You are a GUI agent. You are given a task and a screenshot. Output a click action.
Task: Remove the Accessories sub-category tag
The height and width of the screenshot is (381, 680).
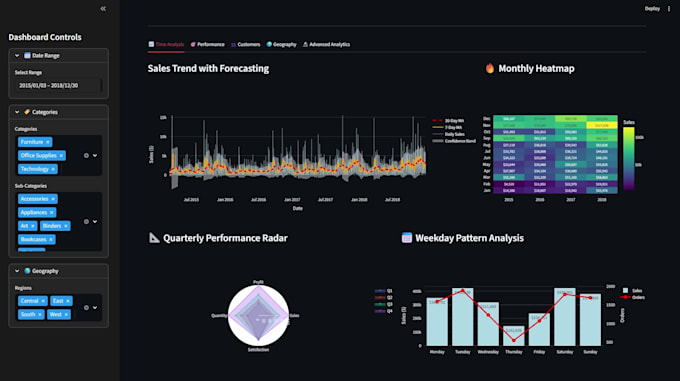[x=53, y=199]
